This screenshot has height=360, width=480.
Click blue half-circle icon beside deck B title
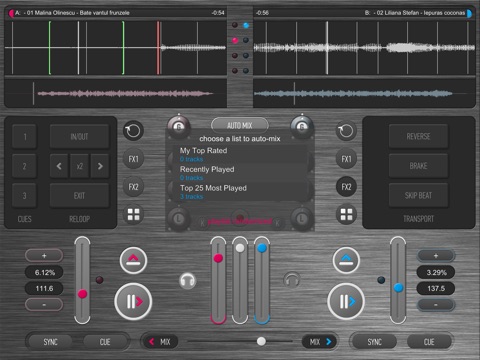(x=469, y=13)
